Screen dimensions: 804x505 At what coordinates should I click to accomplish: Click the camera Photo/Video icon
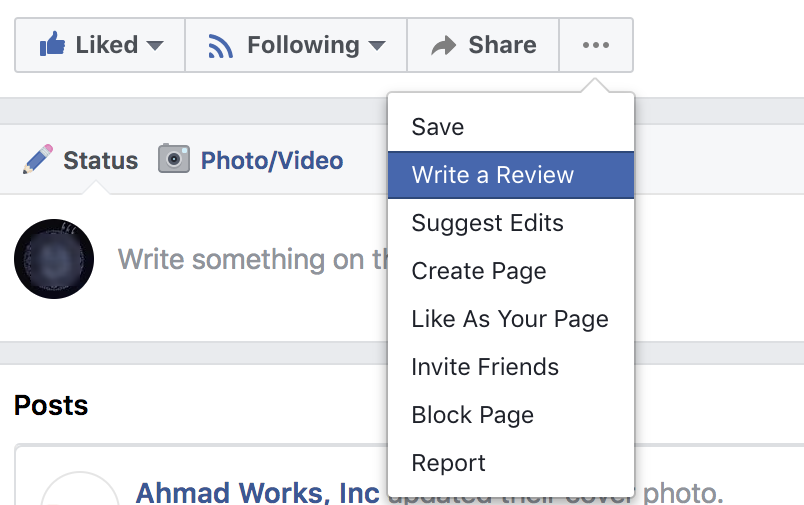tap(174, 160)
